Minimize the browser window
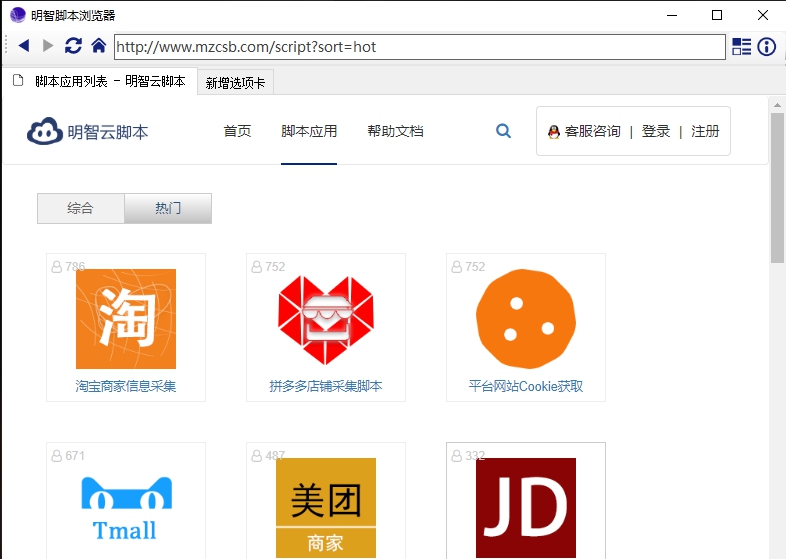The width and height of the screenshot is (786, 559). [672, 15]
